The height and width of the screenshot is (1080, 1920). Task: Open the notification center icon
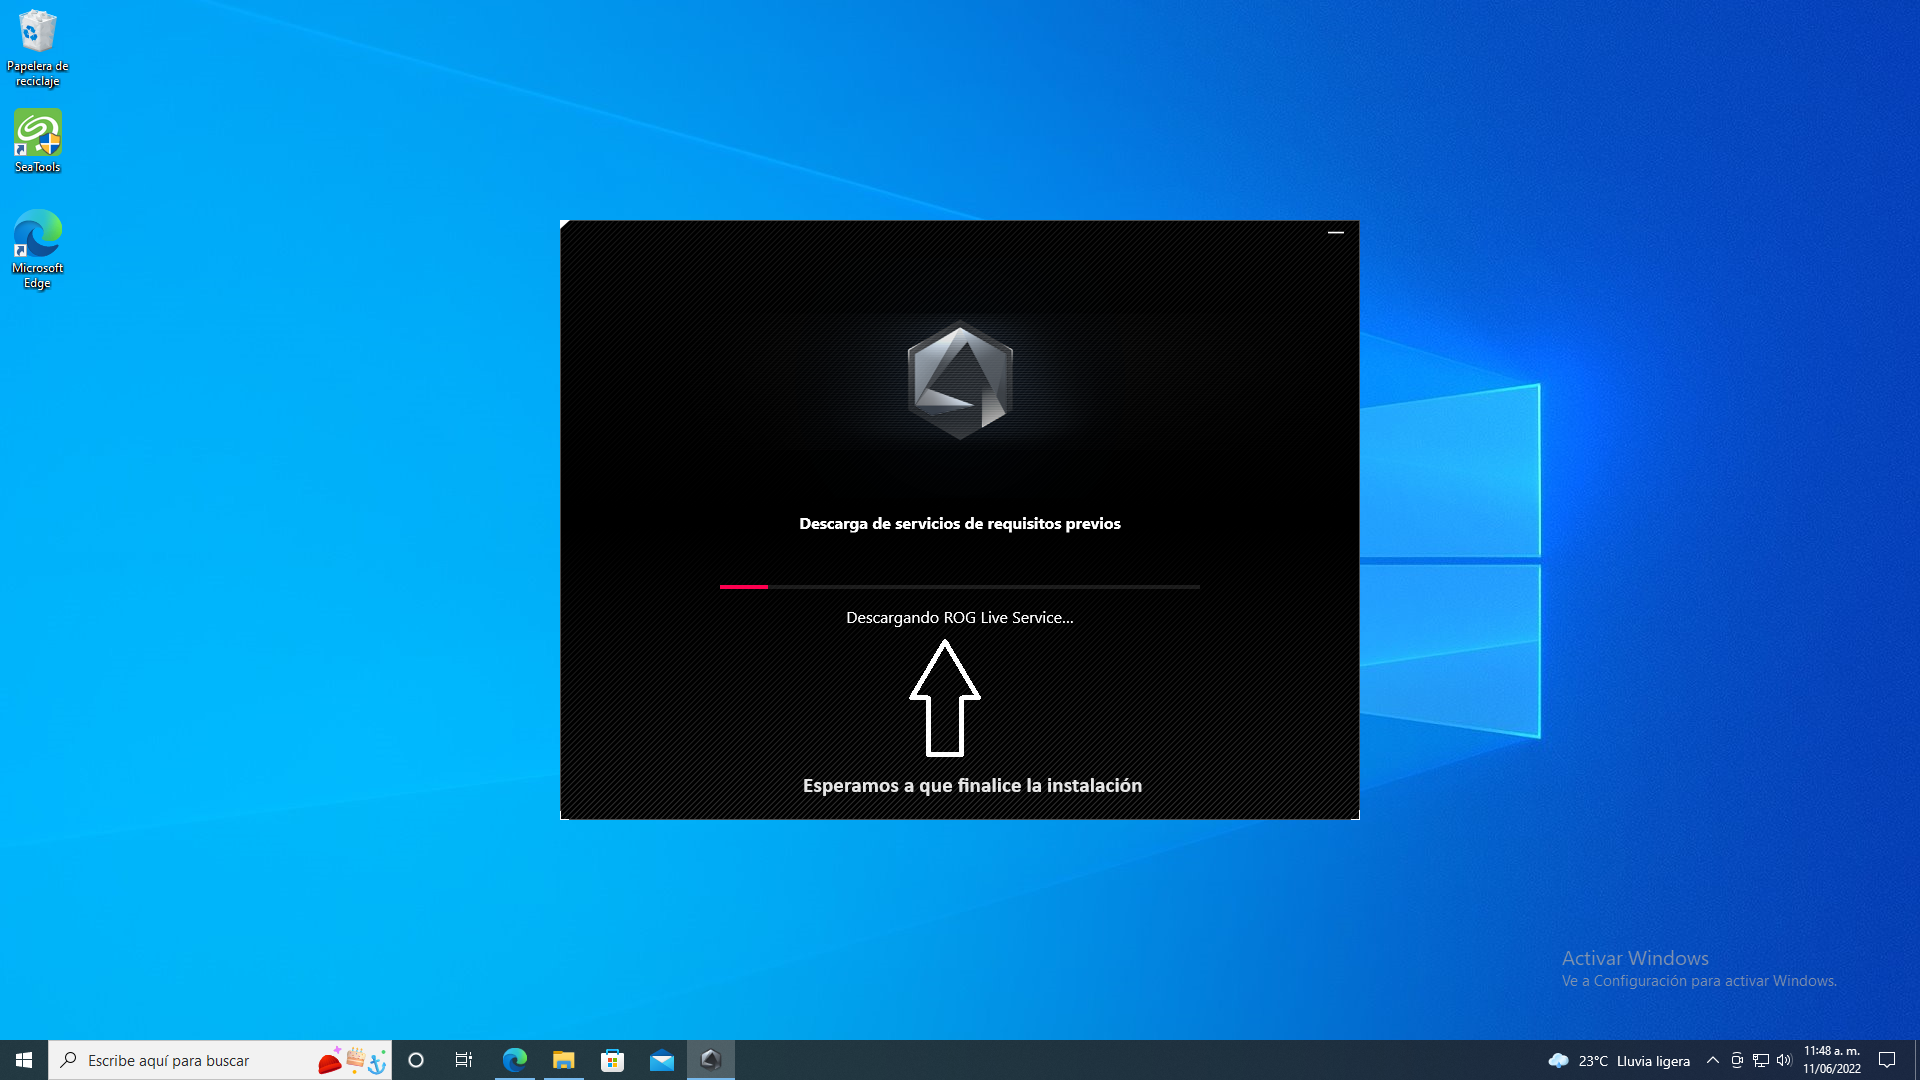(x=1887, y=1060)
